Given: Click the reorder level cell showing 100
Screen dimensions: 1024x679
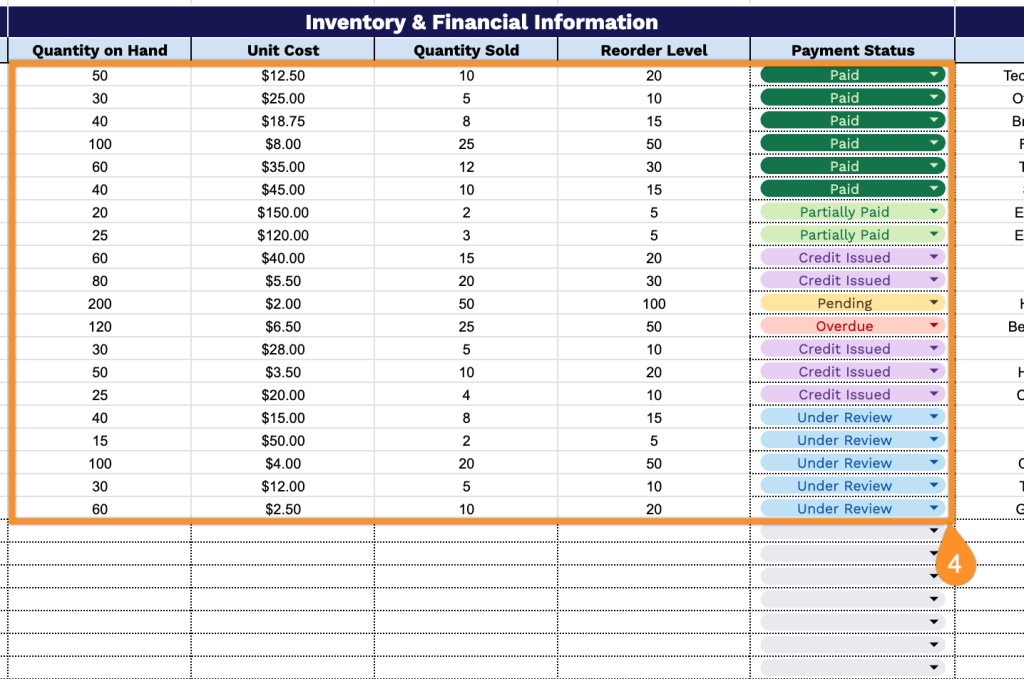Looking at the screenshot, I should (654, 303).
